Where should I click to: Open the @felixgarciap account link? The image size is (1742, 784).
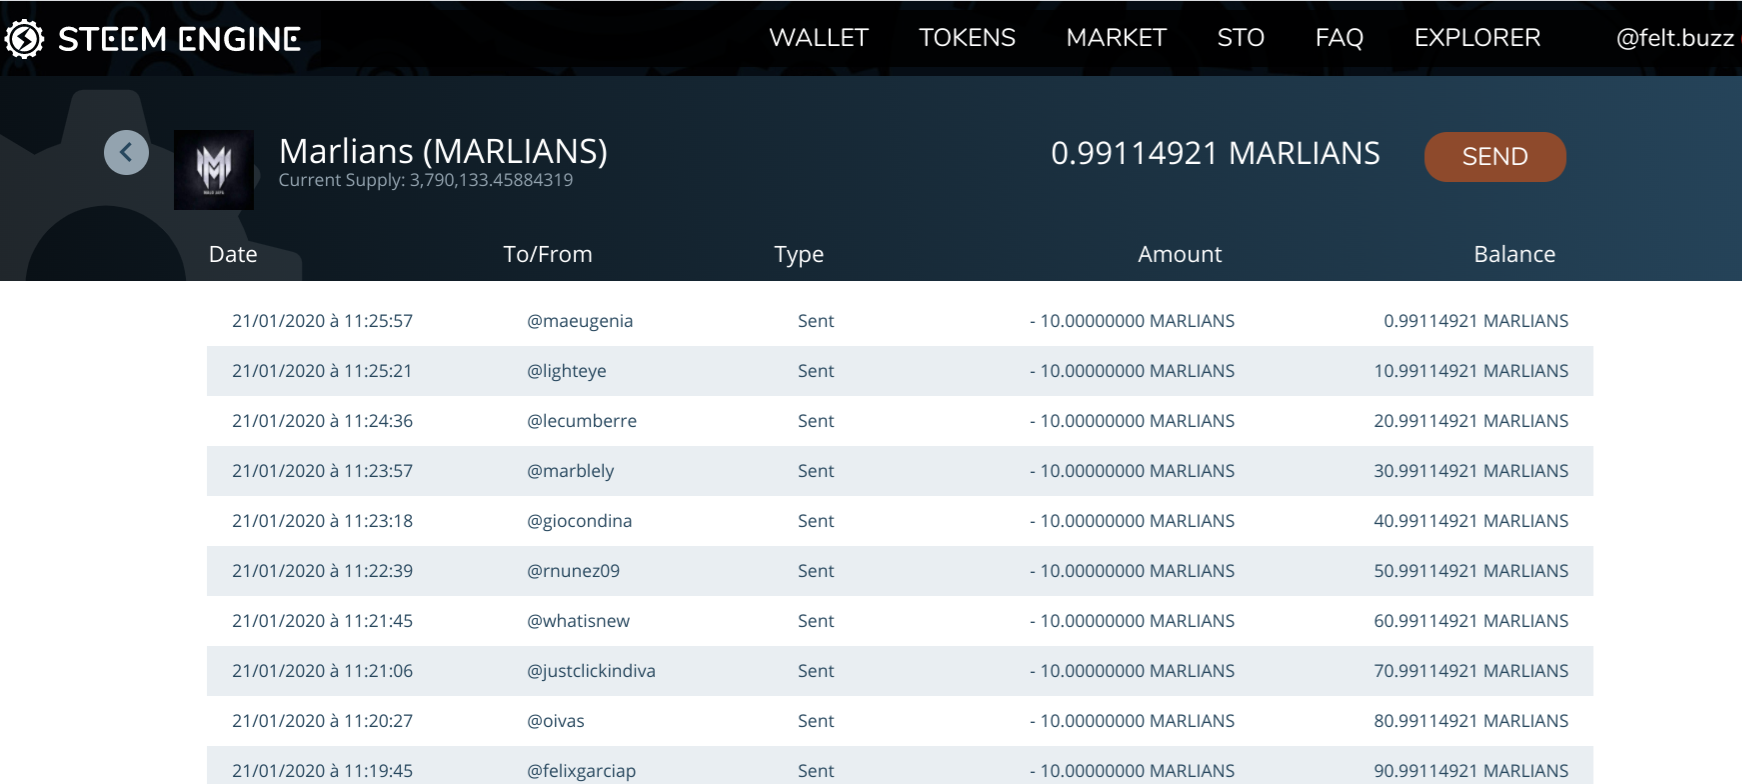pos(582,771)
